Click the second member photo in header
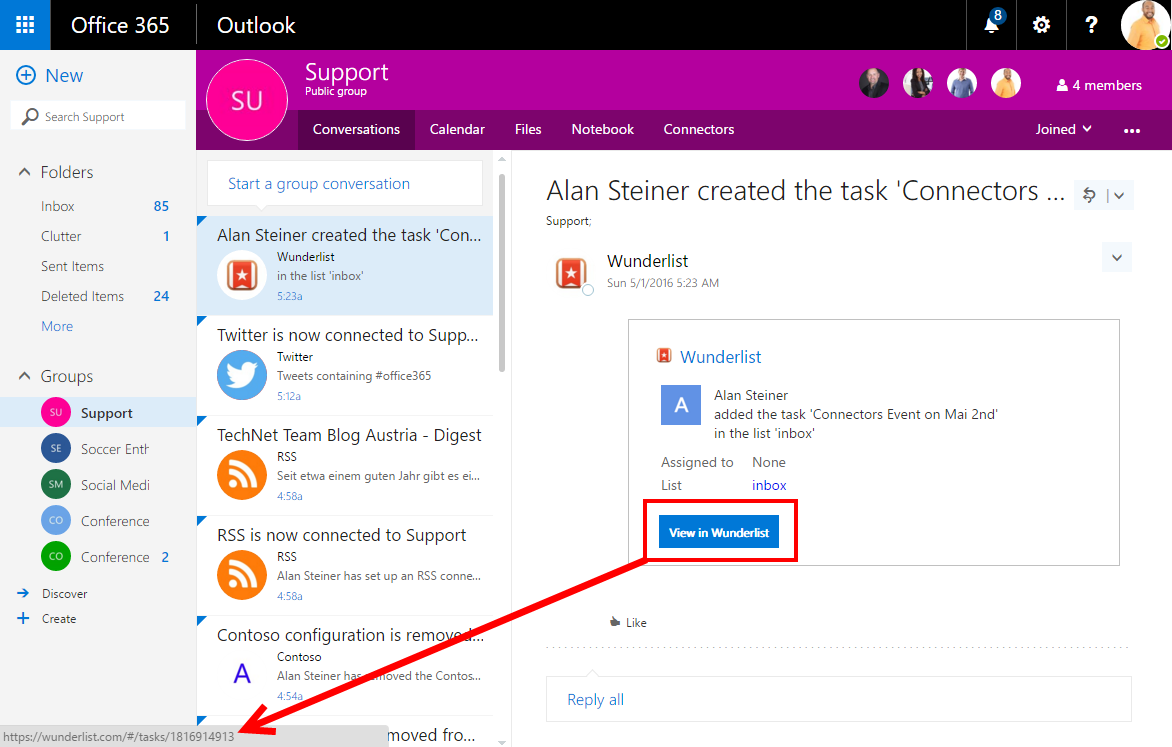This screenshot has height=747, width=1172. tap(918, 83)
